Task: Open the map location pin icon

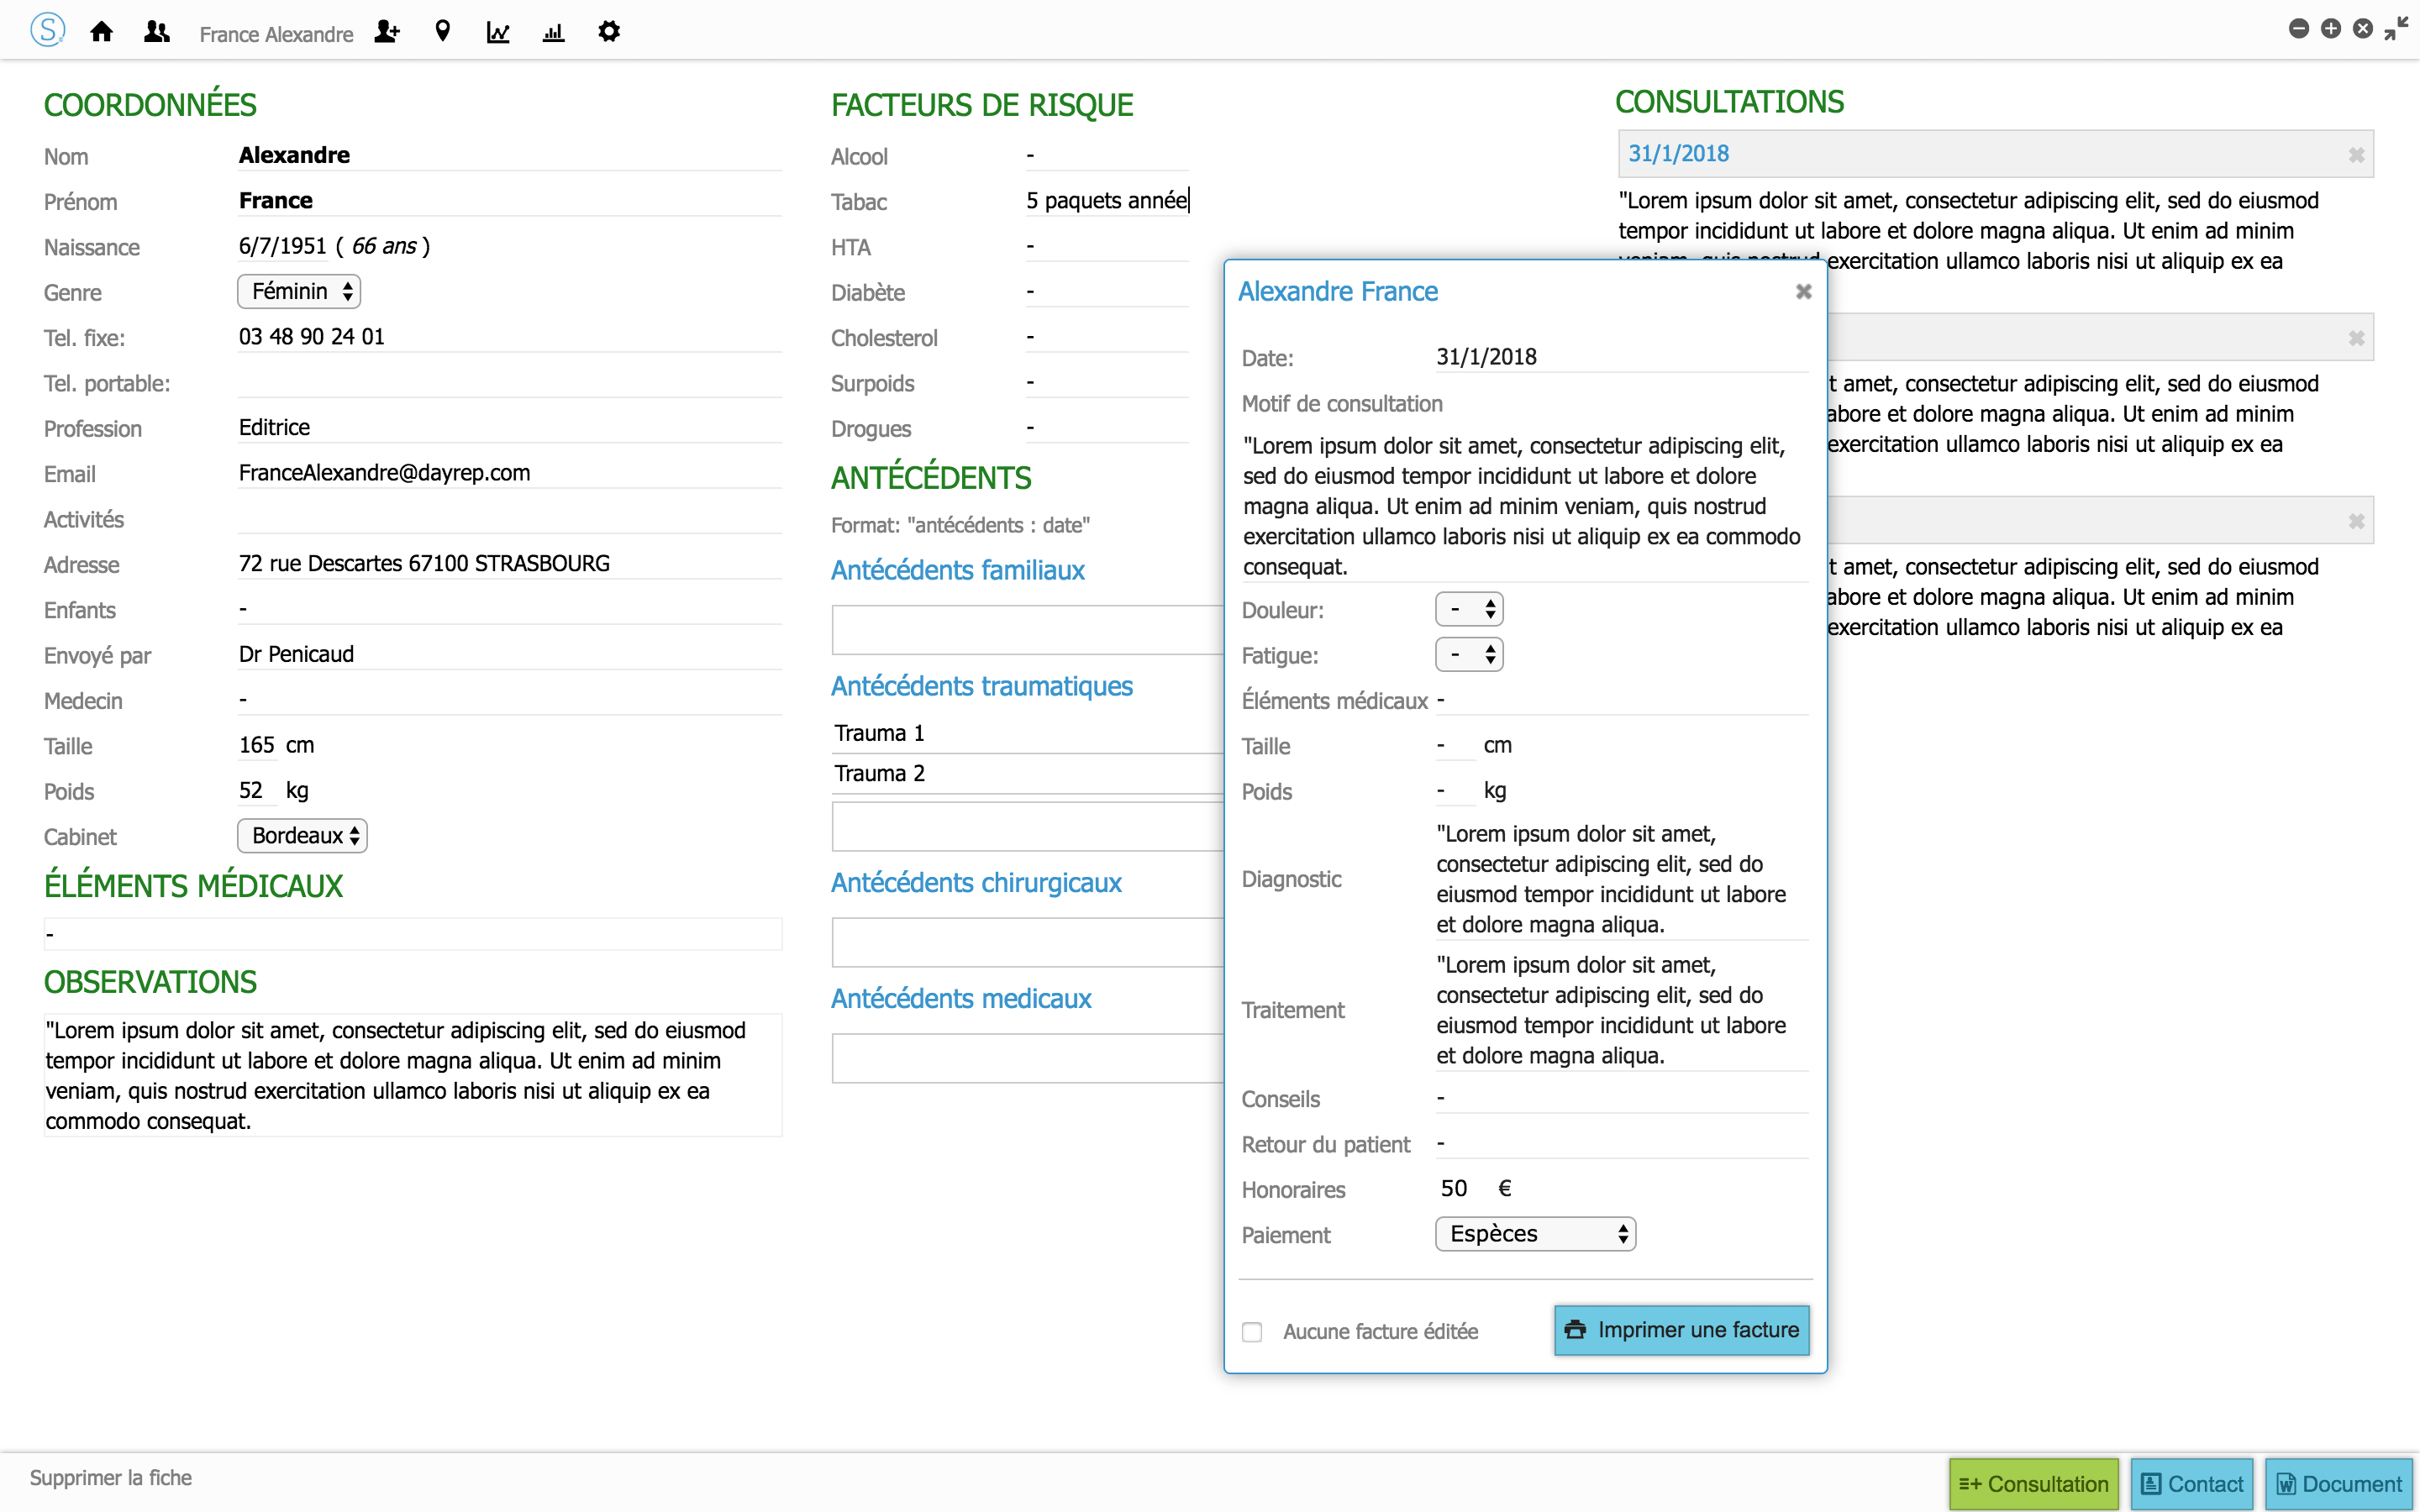Action: click(x=442, y=32)
